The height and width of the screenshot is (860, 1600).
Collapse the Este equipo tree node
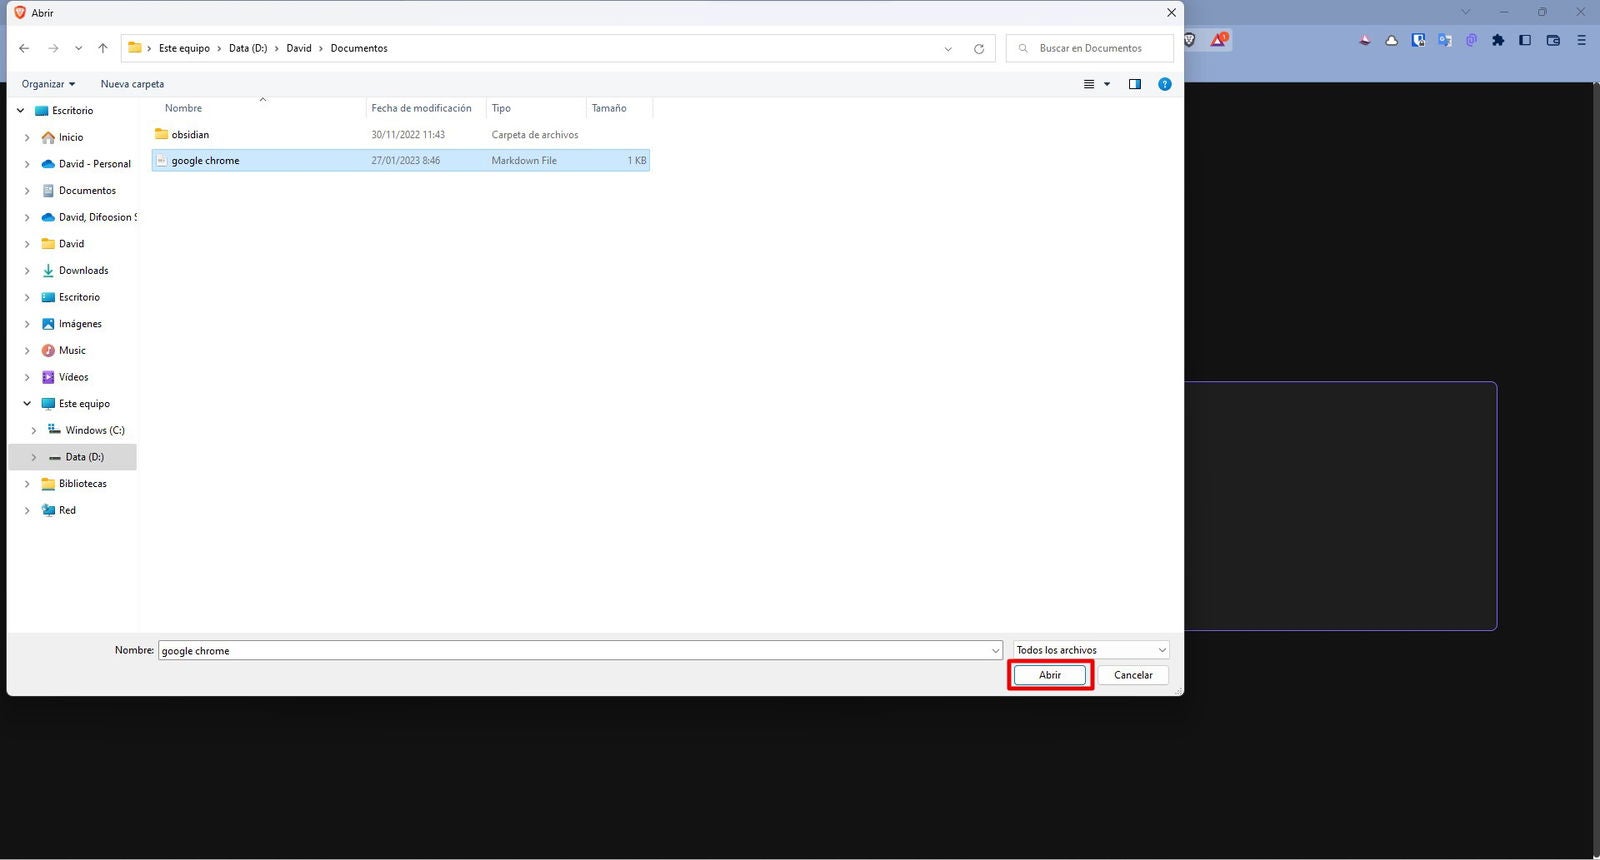coord(27,404)
